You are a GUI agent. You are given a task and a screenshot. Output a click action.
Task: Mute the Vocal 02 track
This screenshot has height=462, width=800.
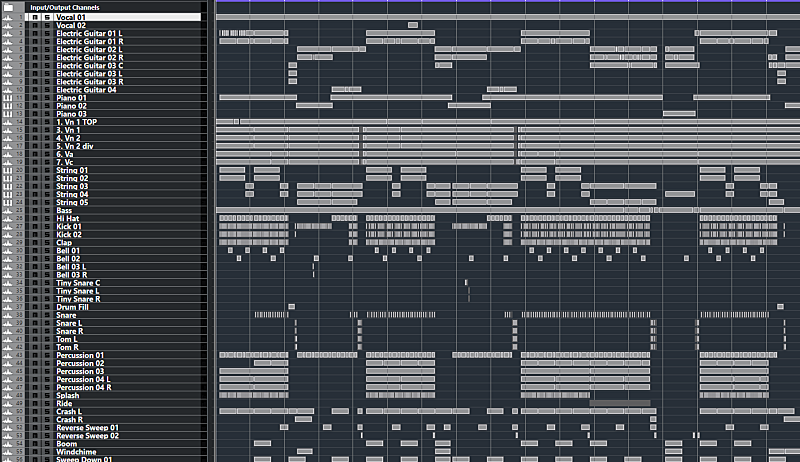[x=35, y=25]
